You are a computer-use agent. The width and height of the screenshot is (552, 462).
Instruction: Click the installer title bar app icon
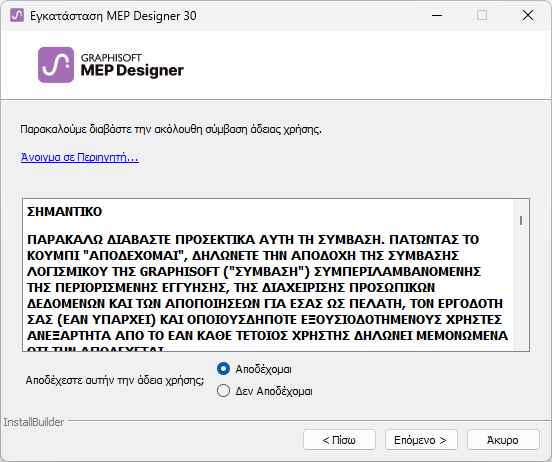pyautogui.click(x=17, y=15)
